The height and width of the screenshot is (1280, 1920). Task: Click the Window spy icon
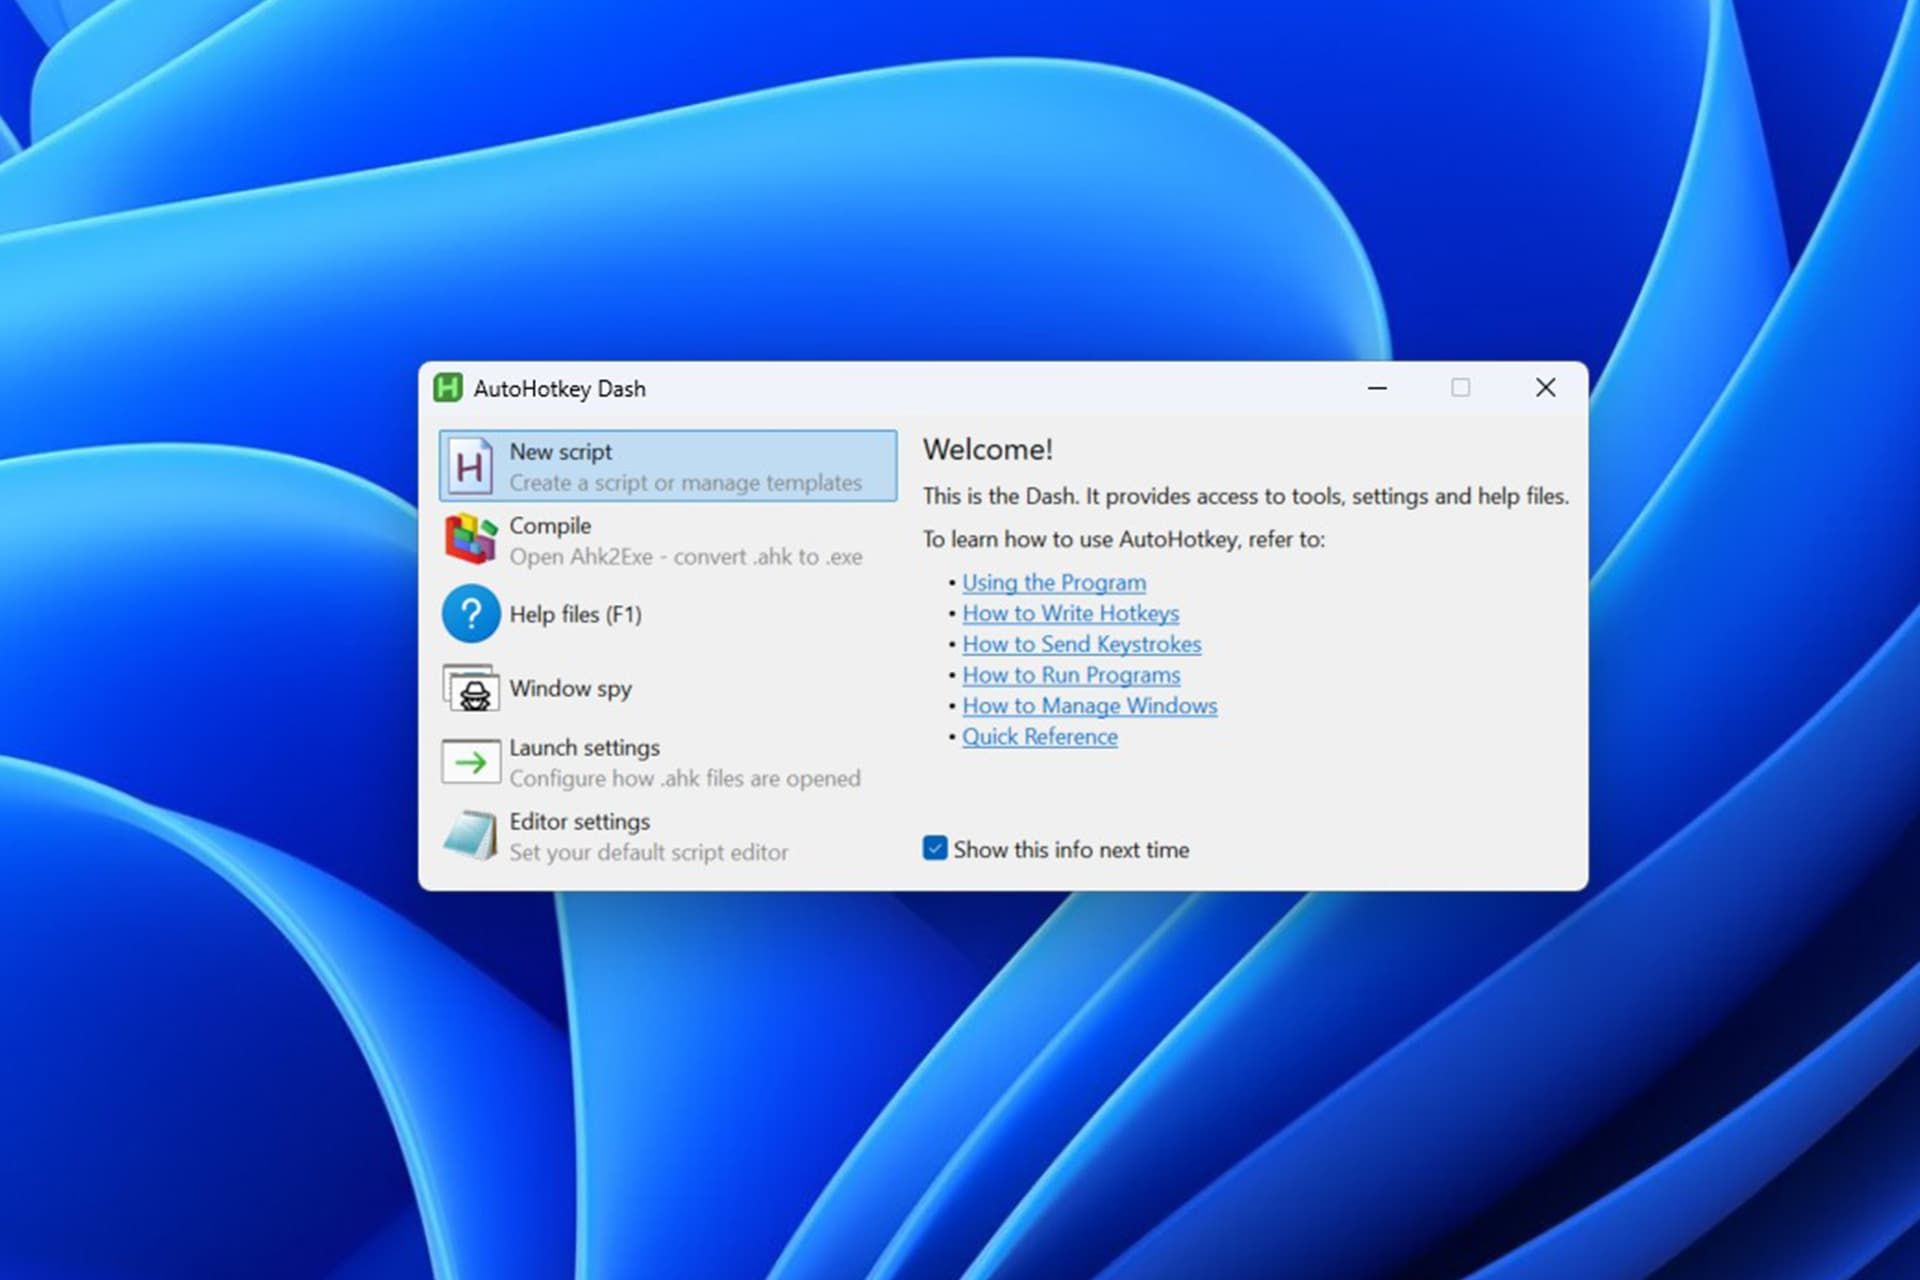point(471,688)
